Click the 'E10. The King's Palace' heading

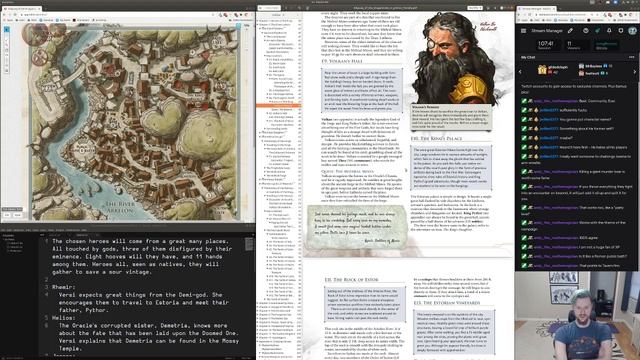(x=436, y=139)
